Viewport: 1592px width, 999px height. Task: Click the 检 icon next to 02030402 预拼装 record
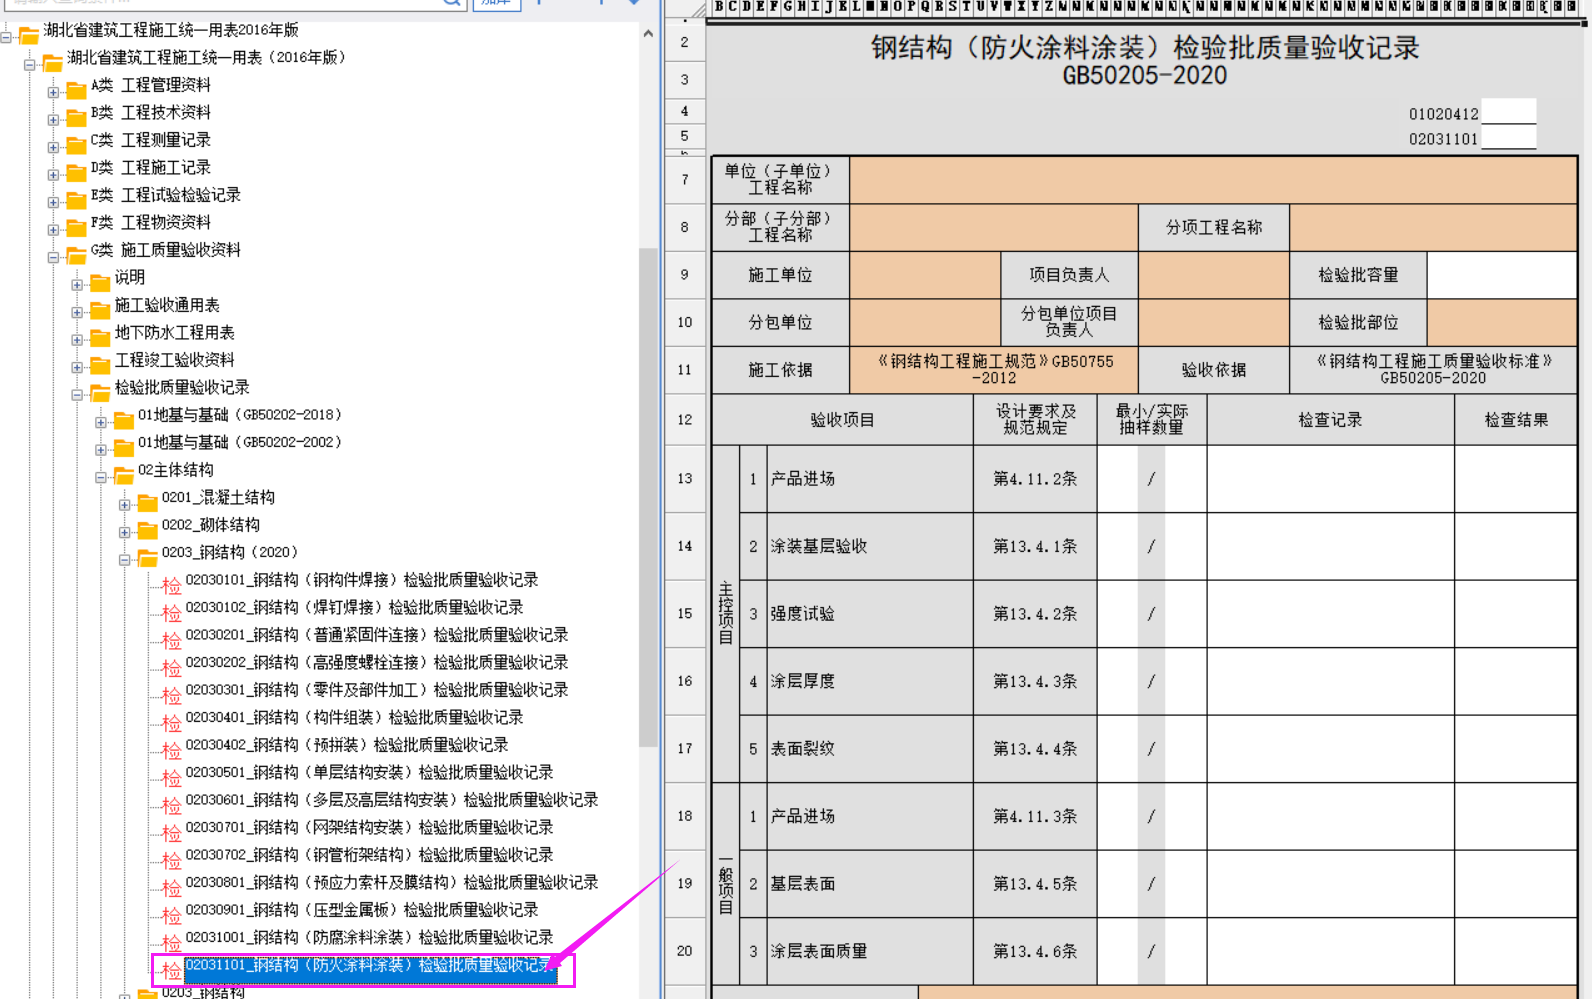172,750
